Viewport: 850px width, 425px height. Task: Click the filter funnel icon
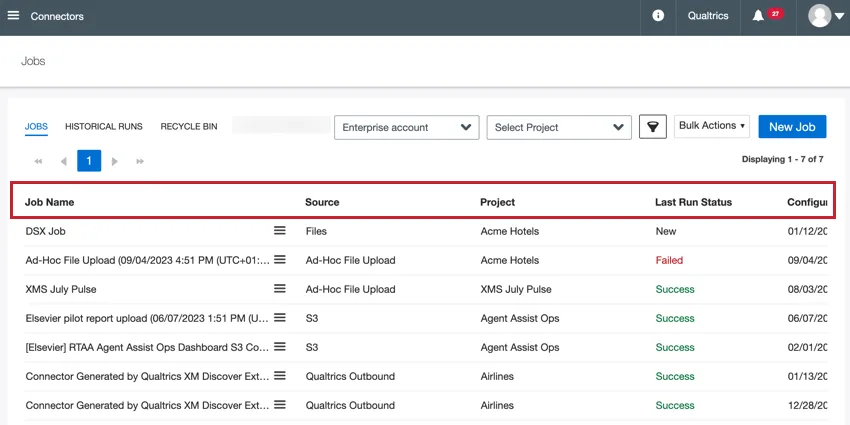[x=653, y=127]
